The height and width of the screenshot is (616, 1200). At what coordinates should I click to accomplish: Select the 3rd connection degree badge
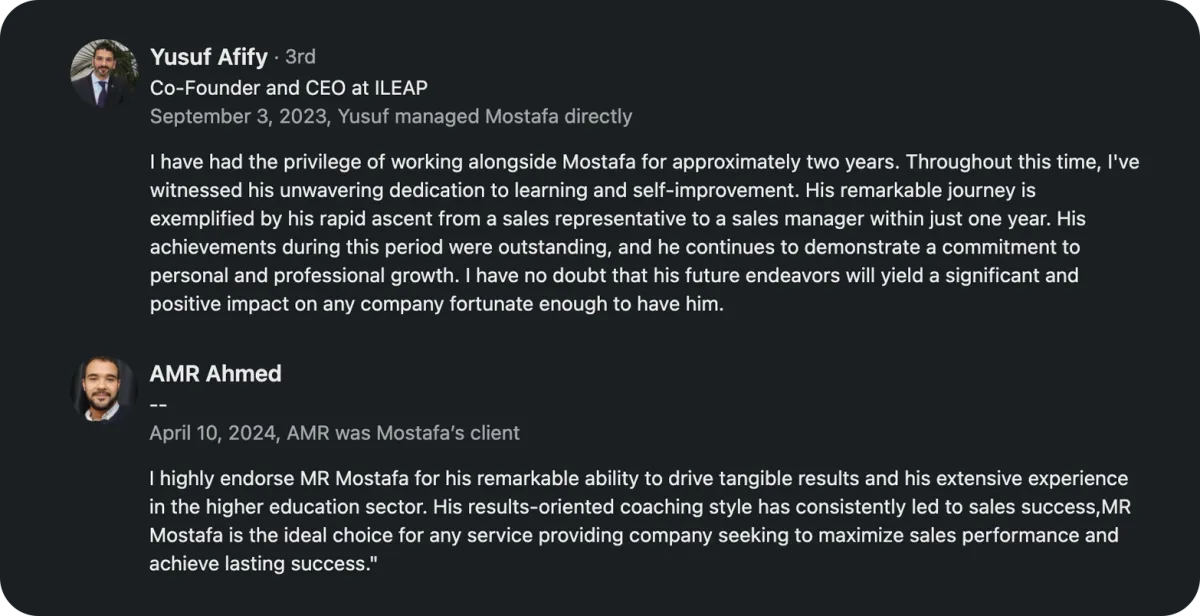(x=300, y=57)
